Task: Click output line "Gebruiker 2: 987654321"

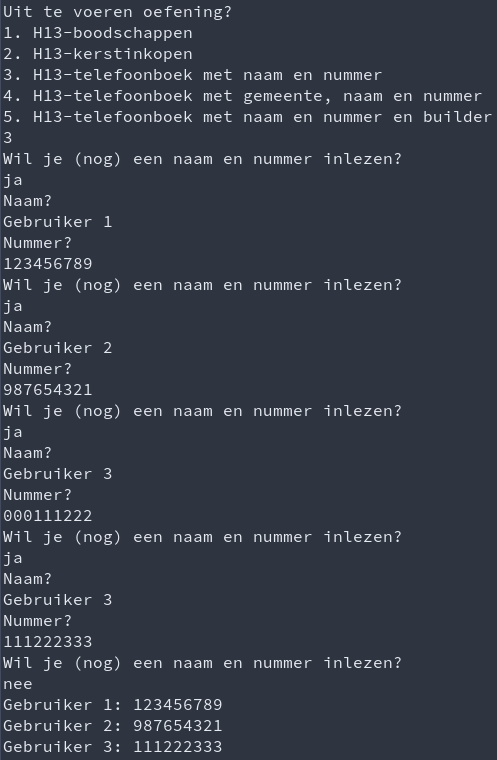Action: 112,726
